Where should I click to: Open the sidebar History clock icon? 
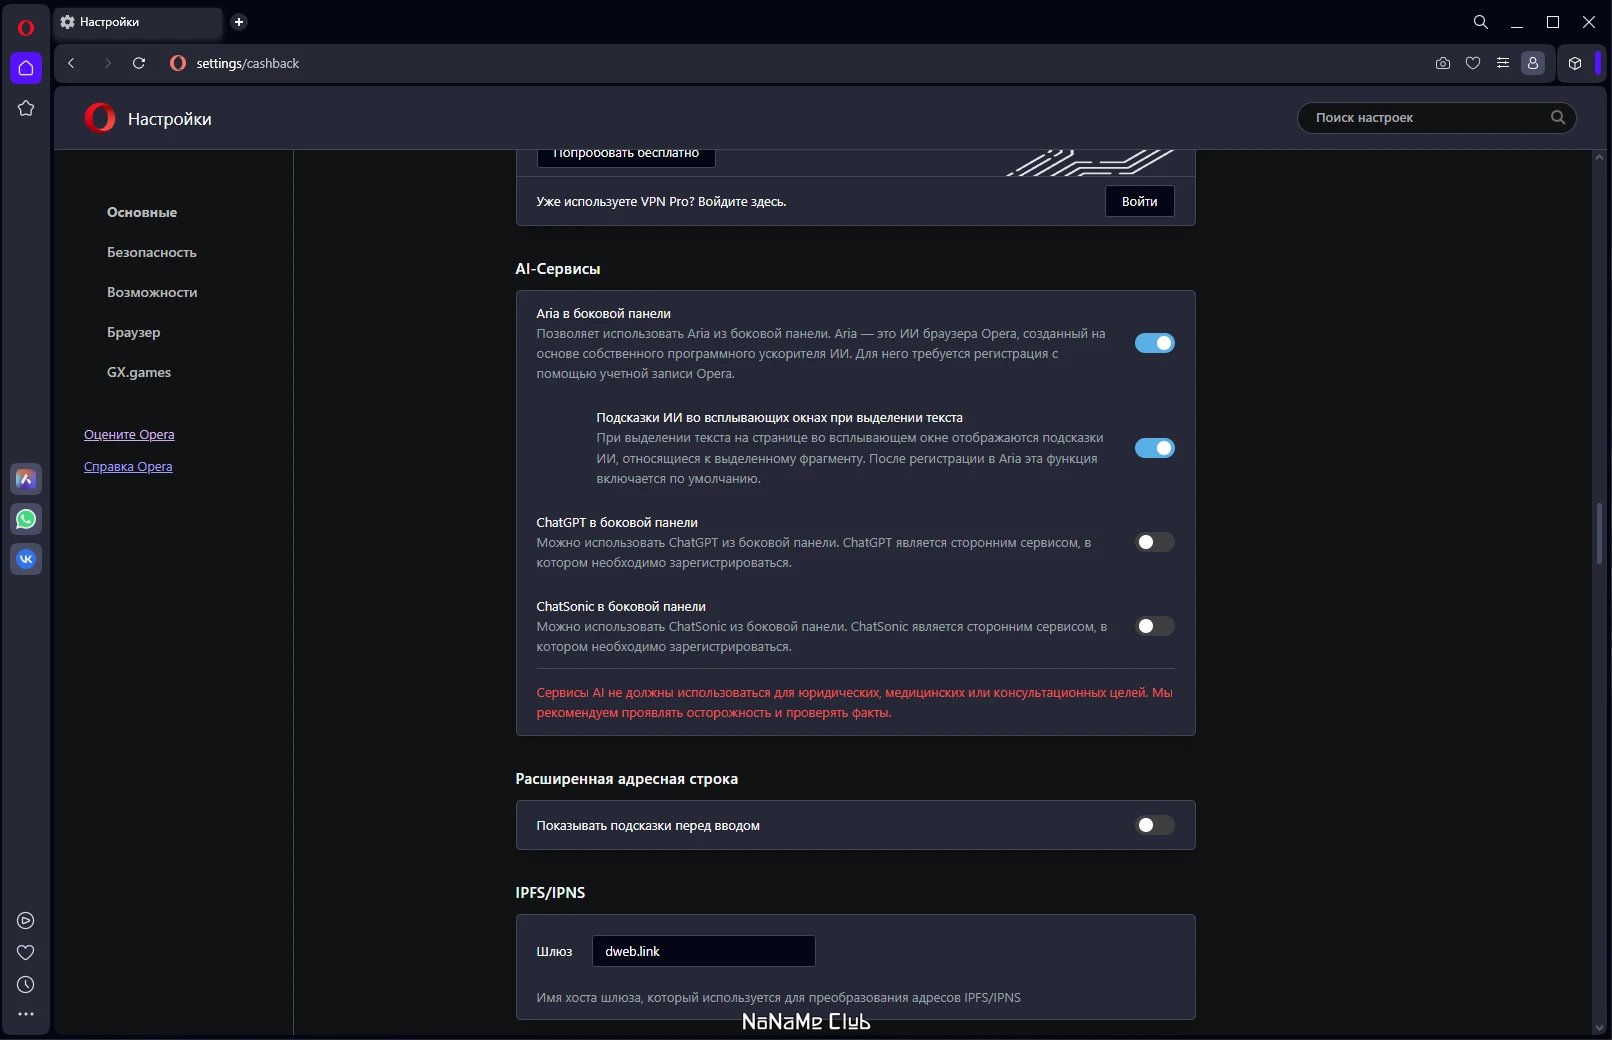click(26, 985)
